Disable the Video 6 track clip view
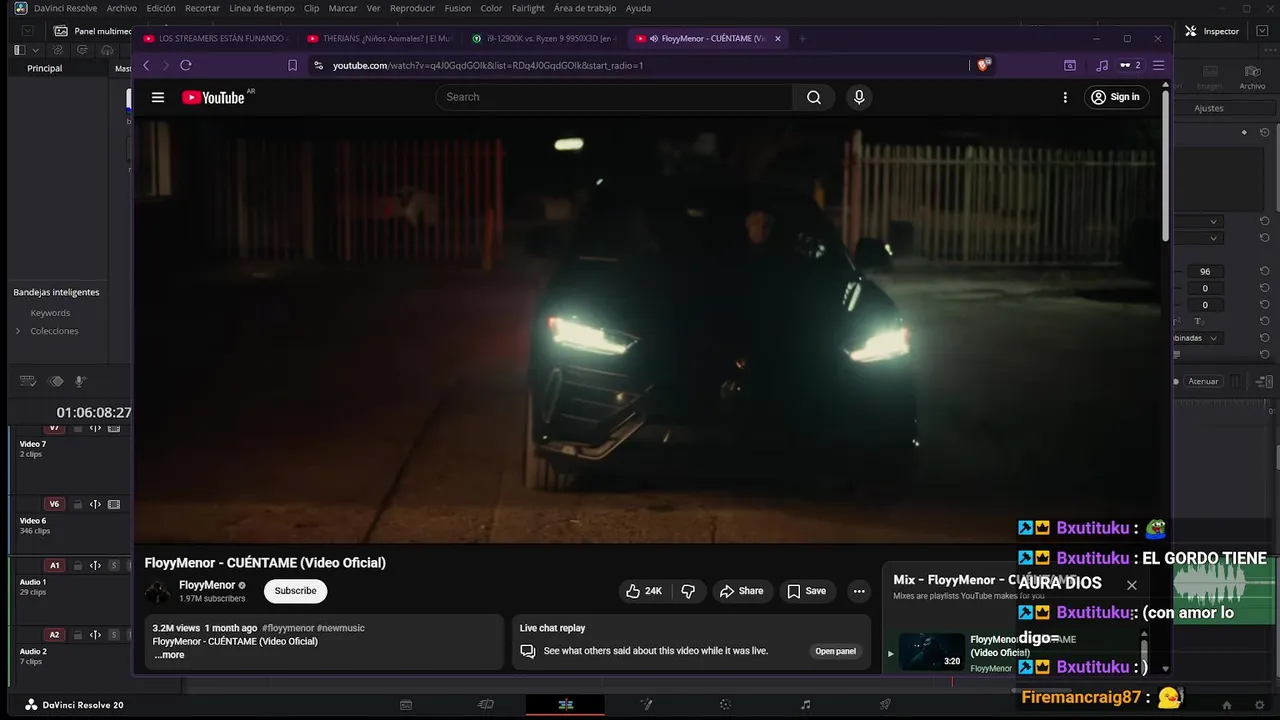The image size is (1280, 720). pos(114,505)
